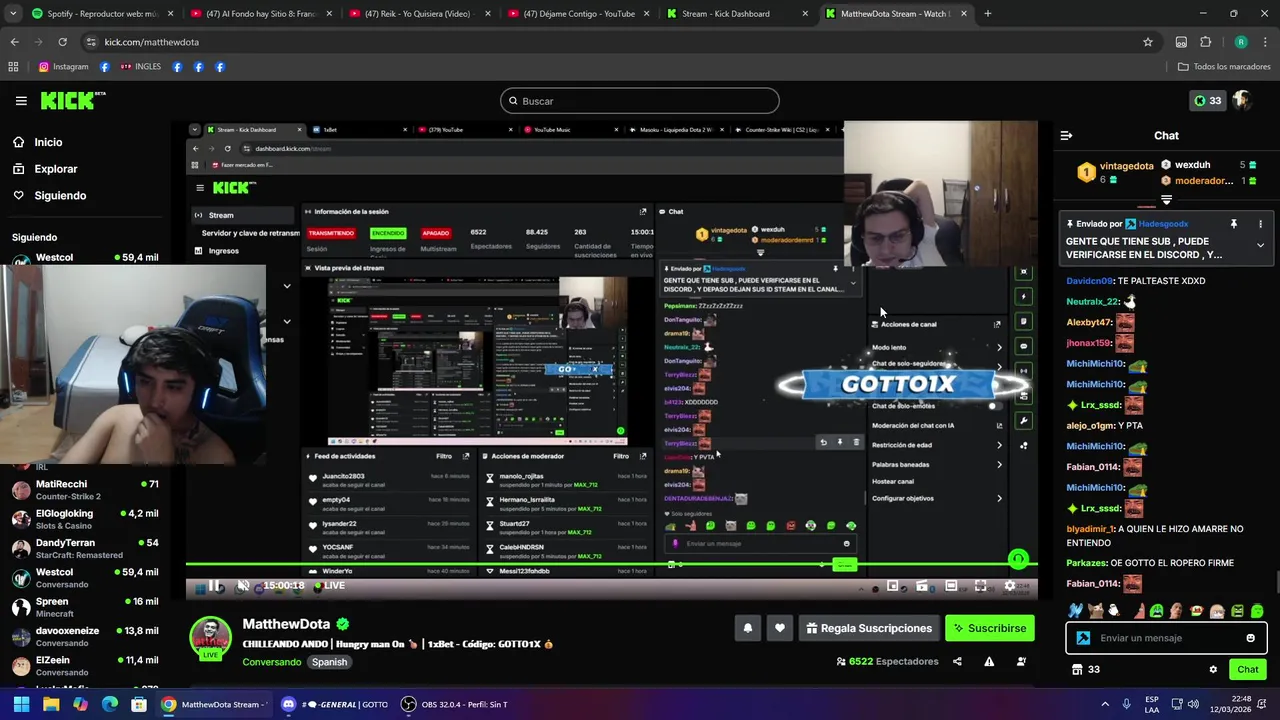Expand the chat leaderboard
Screen dimensions: 1280x720
[x=1166, y=200]
